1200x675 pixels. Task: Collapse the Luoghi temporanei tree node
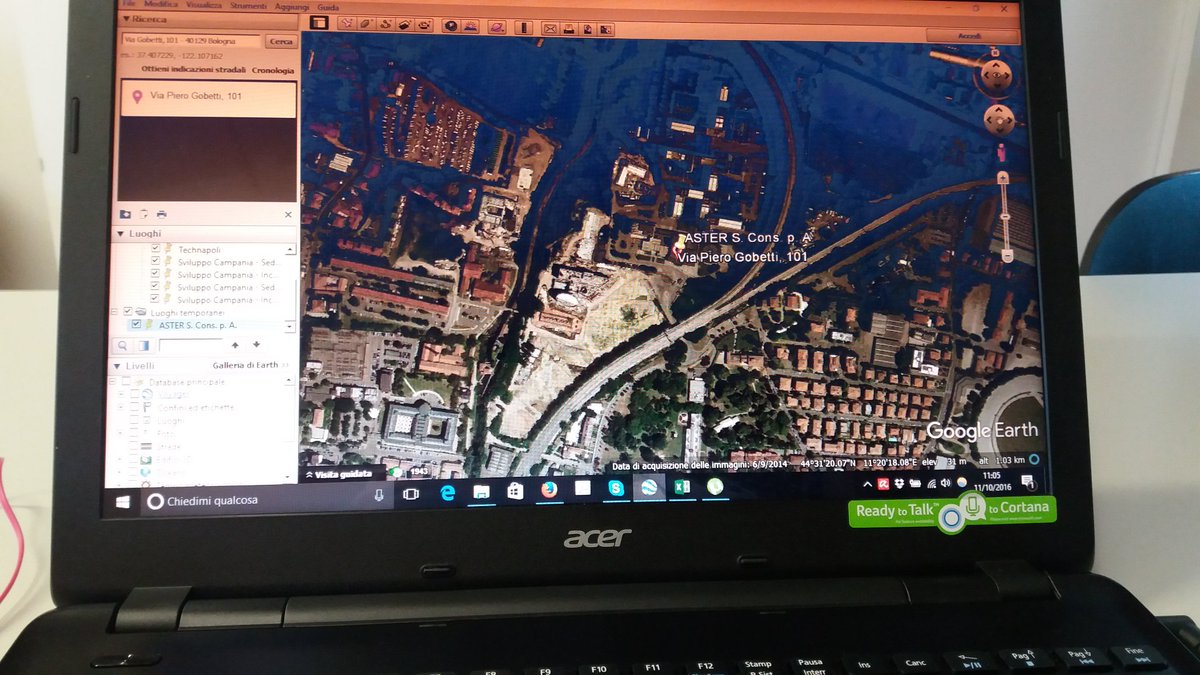coord(114,311)
